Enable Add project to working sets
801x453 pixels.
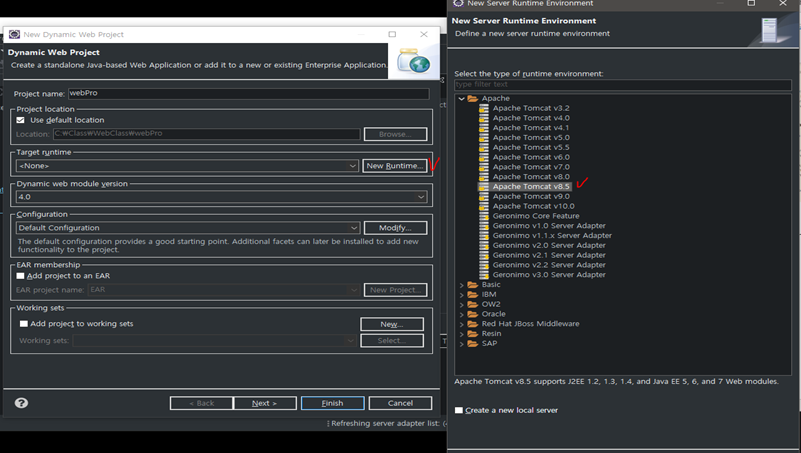23,324
